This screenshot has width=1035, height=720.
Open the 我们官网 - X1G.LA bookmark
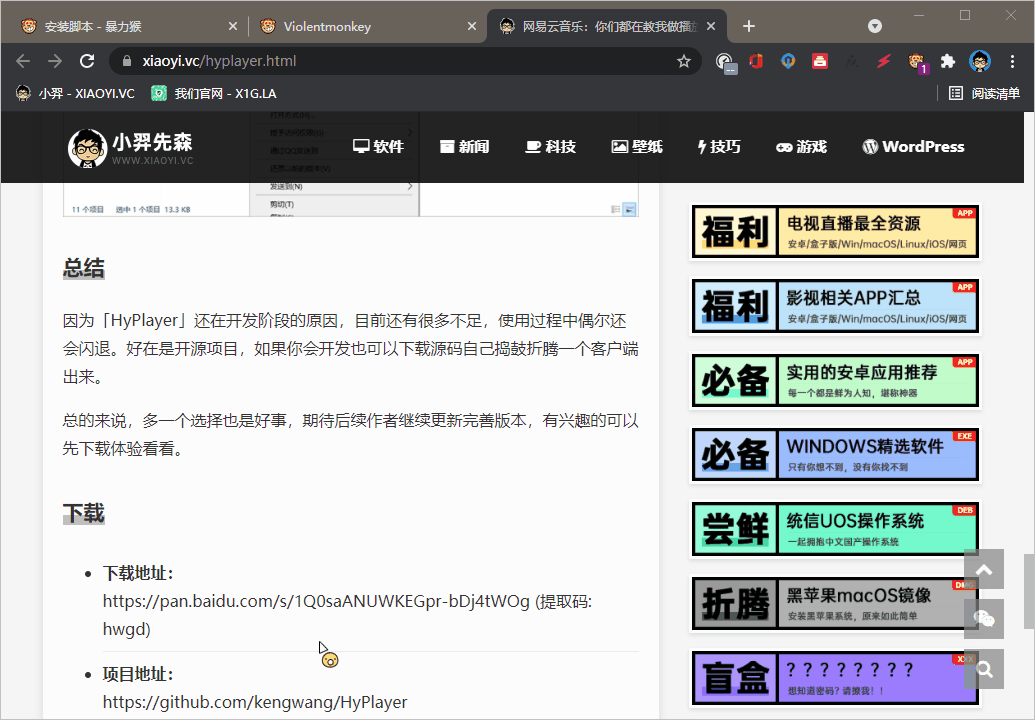coord(214,93)
